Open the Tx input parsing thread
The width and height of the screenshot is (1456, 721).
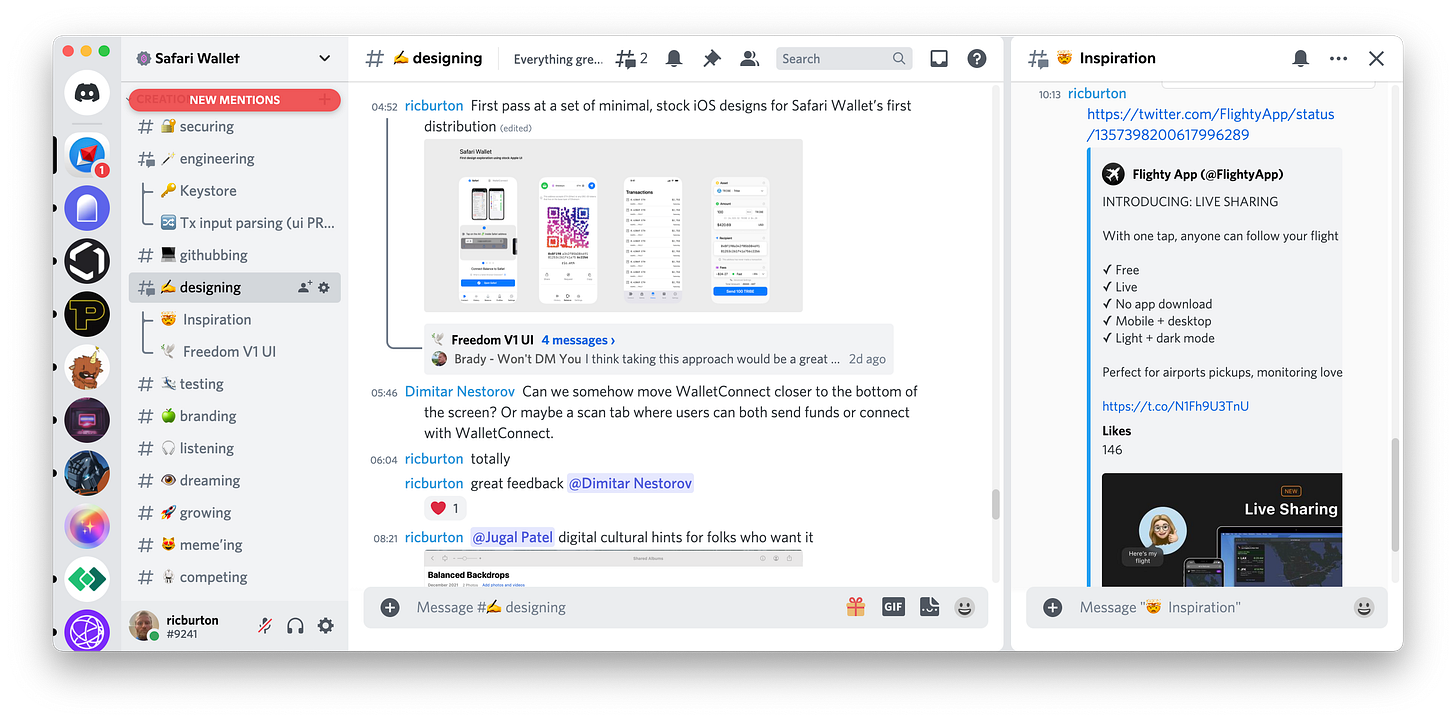(x=247, y=223)
